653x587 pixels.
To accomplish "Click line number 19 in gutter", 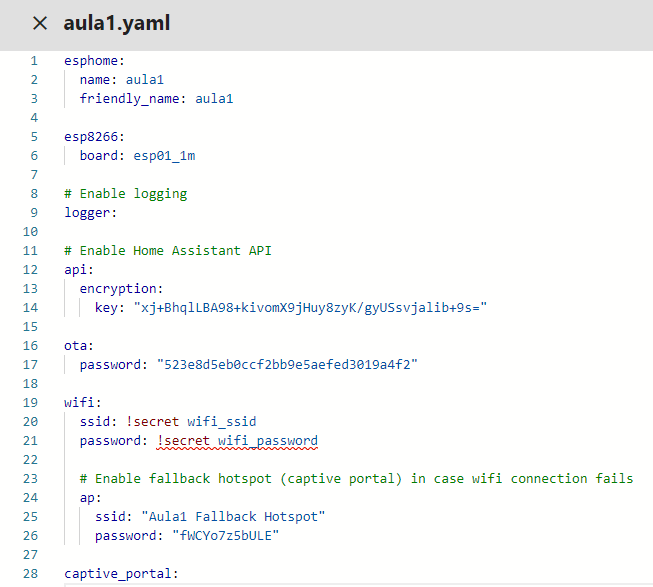I will tap(30, 403).
